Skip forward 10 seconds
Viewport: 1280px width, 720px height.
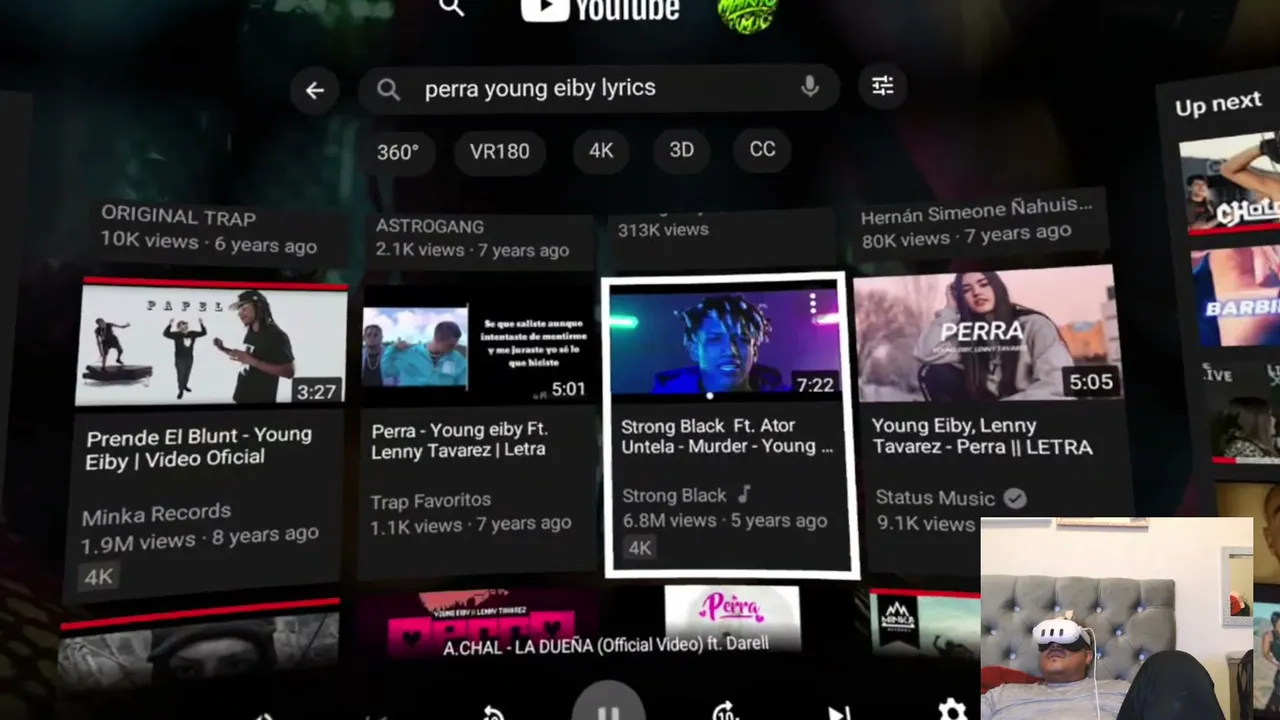pos(725,712)
